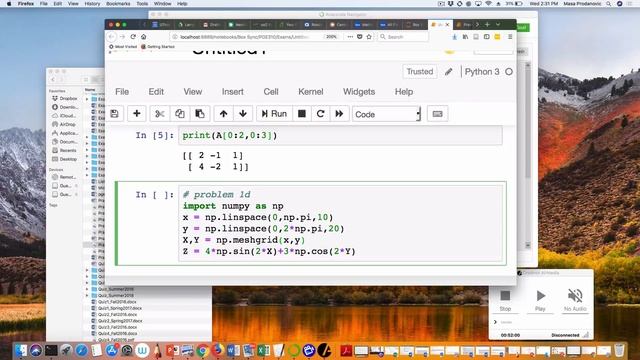Open a new Firefox tab with plus
This screenshot has height=360, width=640.
(487, 25)
